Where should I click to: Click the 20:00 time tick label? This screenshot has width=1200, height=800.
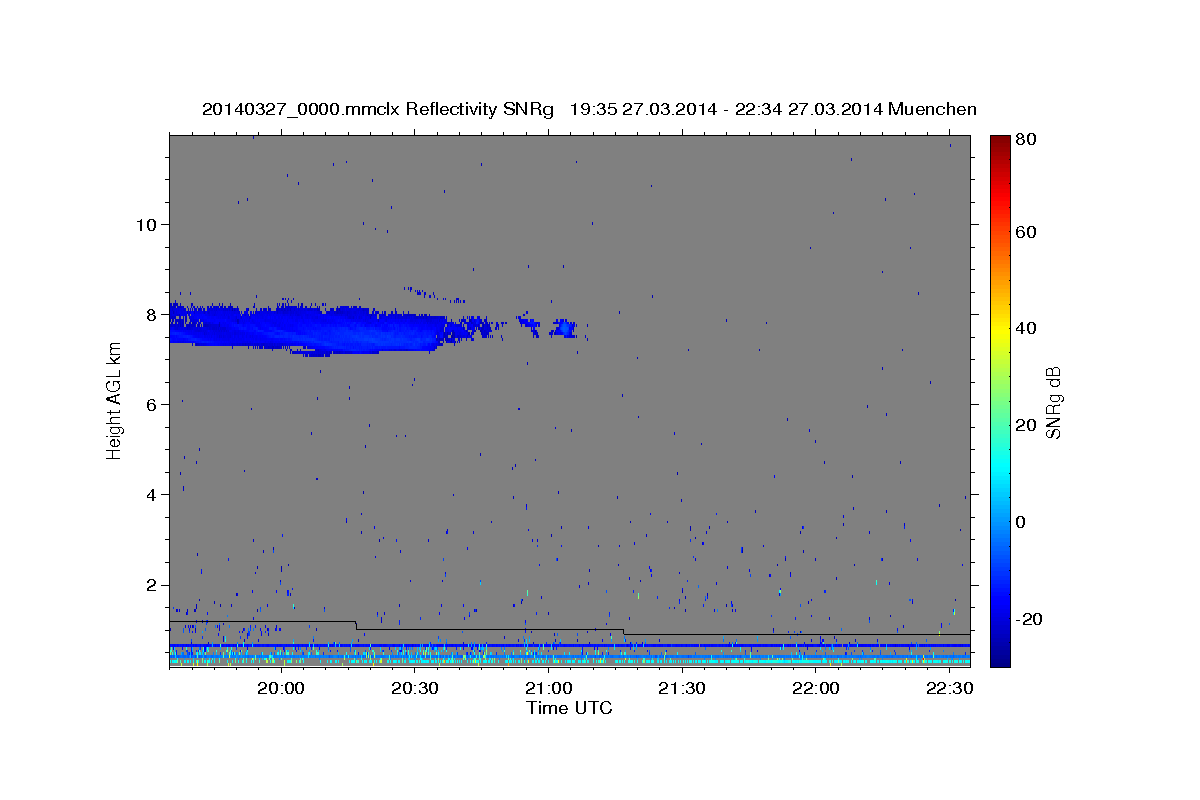(x=281, y=689)
